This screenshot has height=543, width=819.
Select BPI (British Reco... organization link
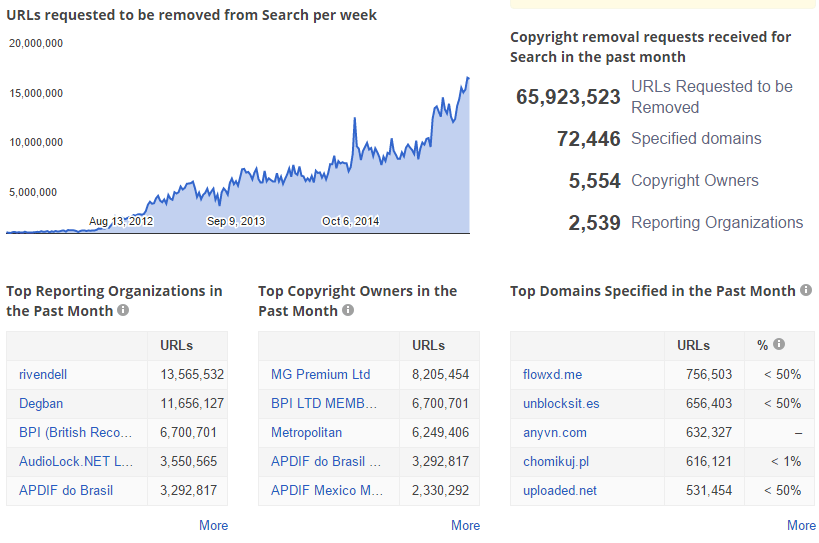(76, 432)
